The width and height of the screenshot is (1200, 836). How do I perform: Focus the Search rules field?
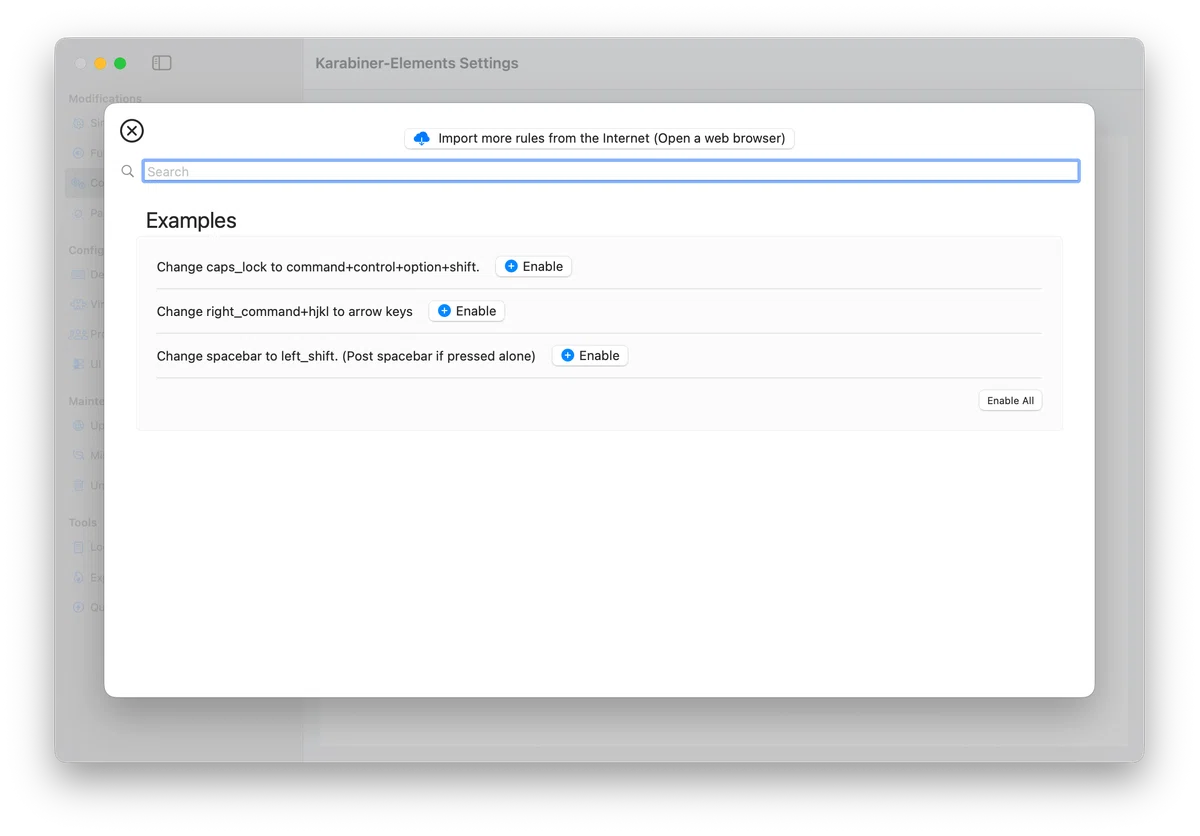pyautogui.click(x=611, y=171)
